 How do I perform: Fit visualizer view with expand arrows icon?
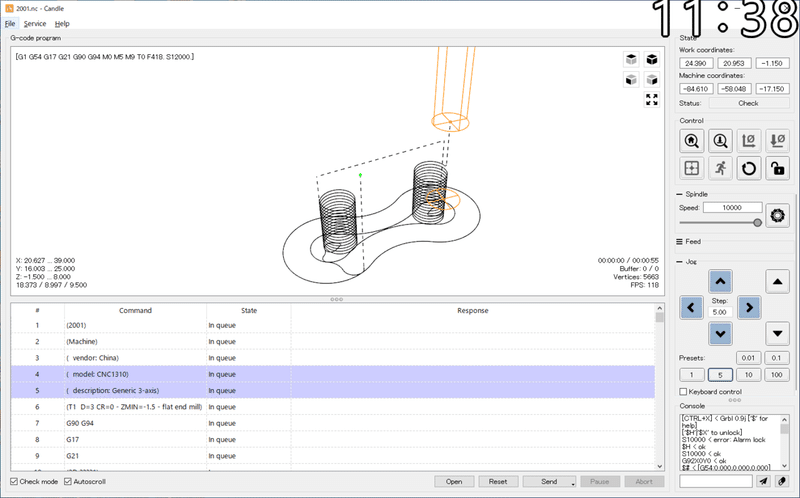coord(652,99)
